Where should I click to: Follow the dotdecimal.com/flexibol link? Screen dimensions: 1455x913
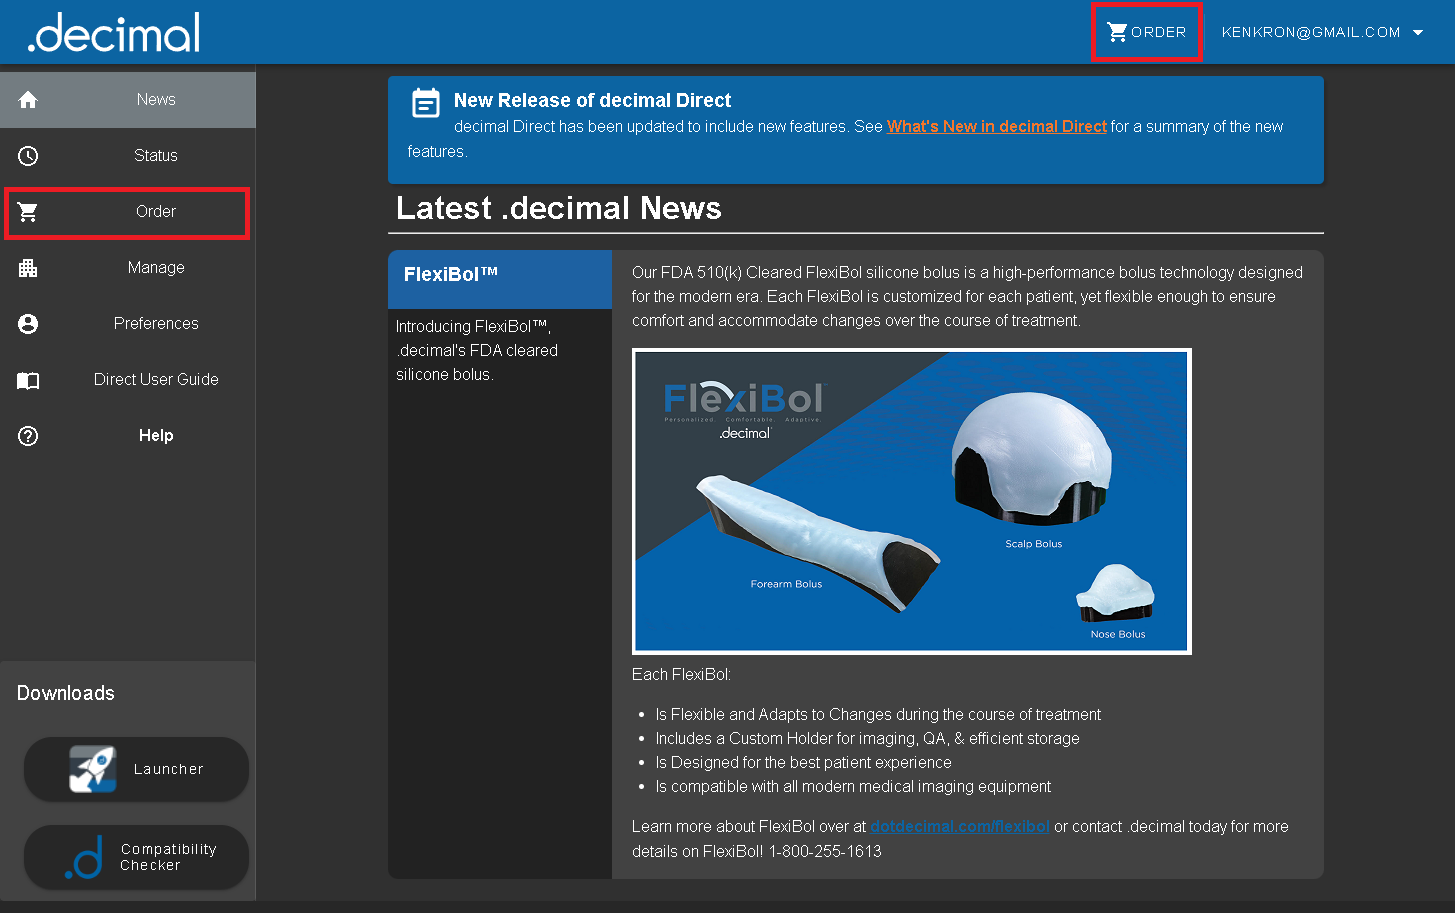point(959,826)
